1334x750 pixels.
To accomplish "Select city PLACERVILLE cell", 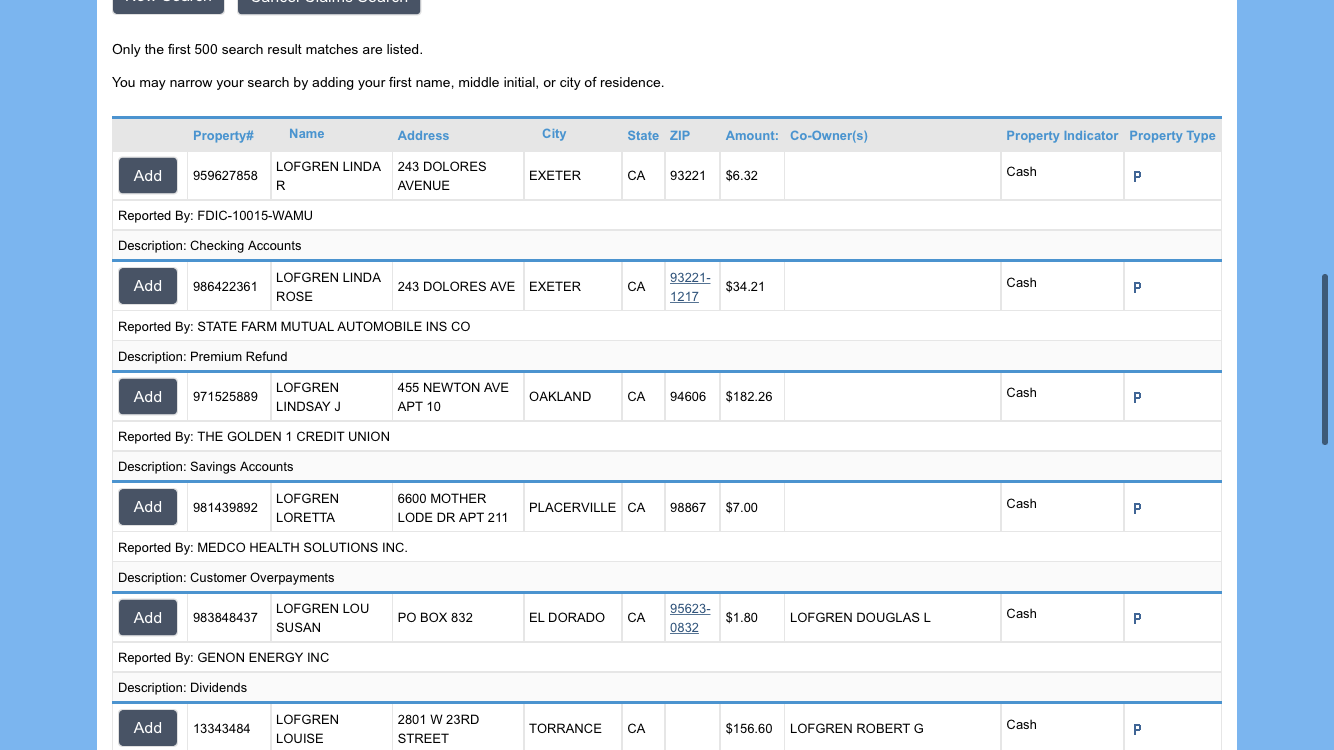I will point(572,508).
